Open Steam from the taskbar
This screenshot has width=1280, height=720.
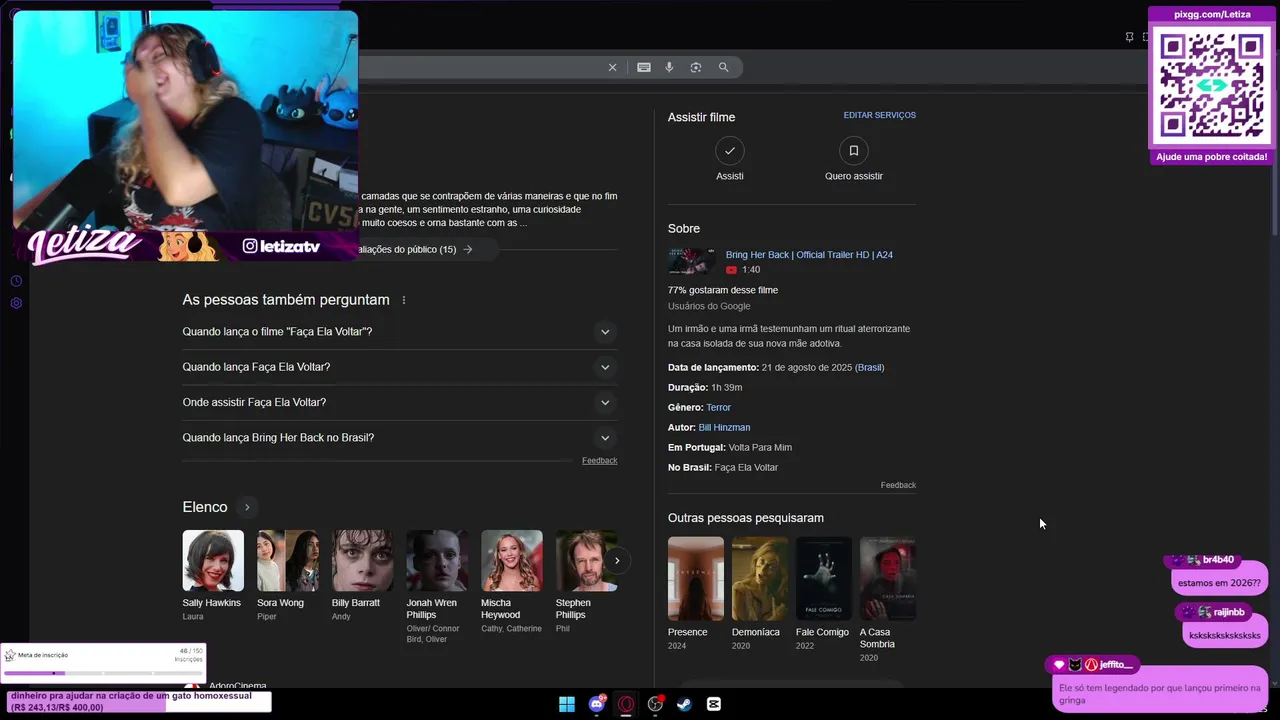(x=684, y=704)
